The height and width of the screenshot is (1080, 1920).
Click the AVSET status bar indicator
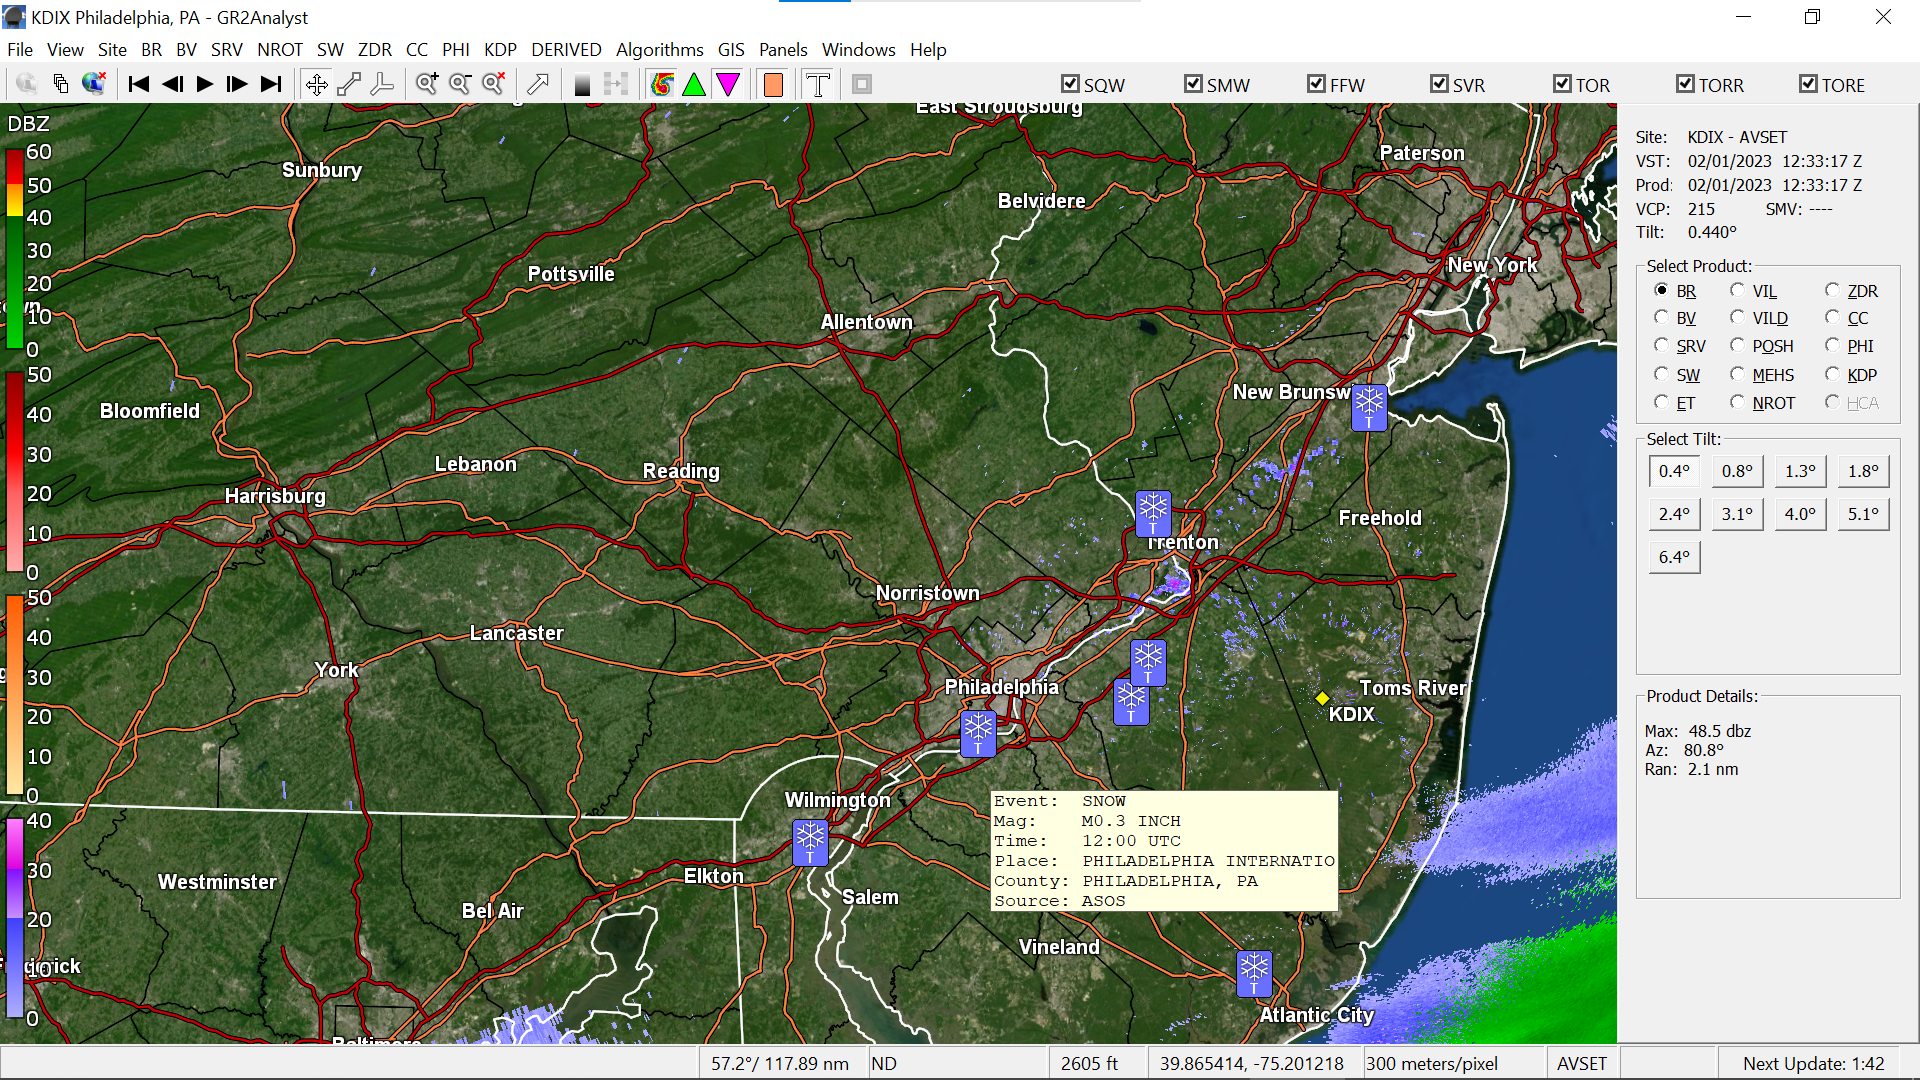[x=1582, y=1063]
